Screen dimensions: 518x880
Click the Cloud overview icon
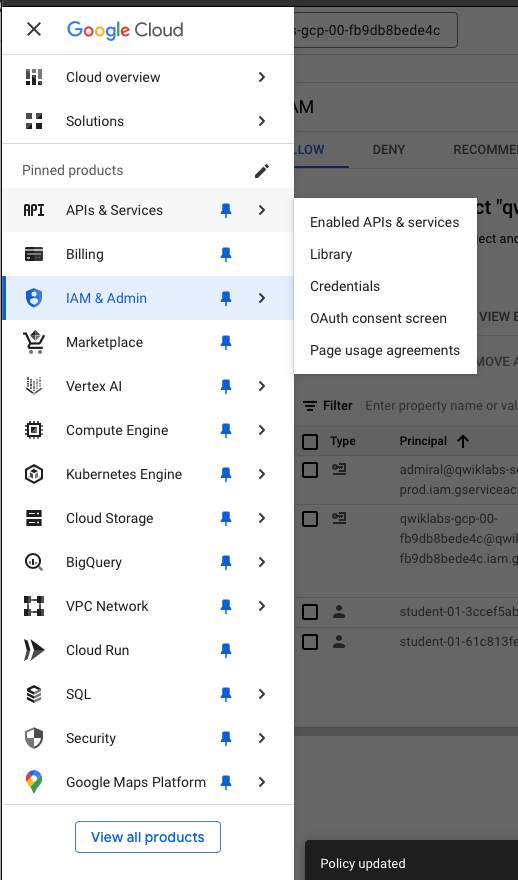tap(34, 77)
